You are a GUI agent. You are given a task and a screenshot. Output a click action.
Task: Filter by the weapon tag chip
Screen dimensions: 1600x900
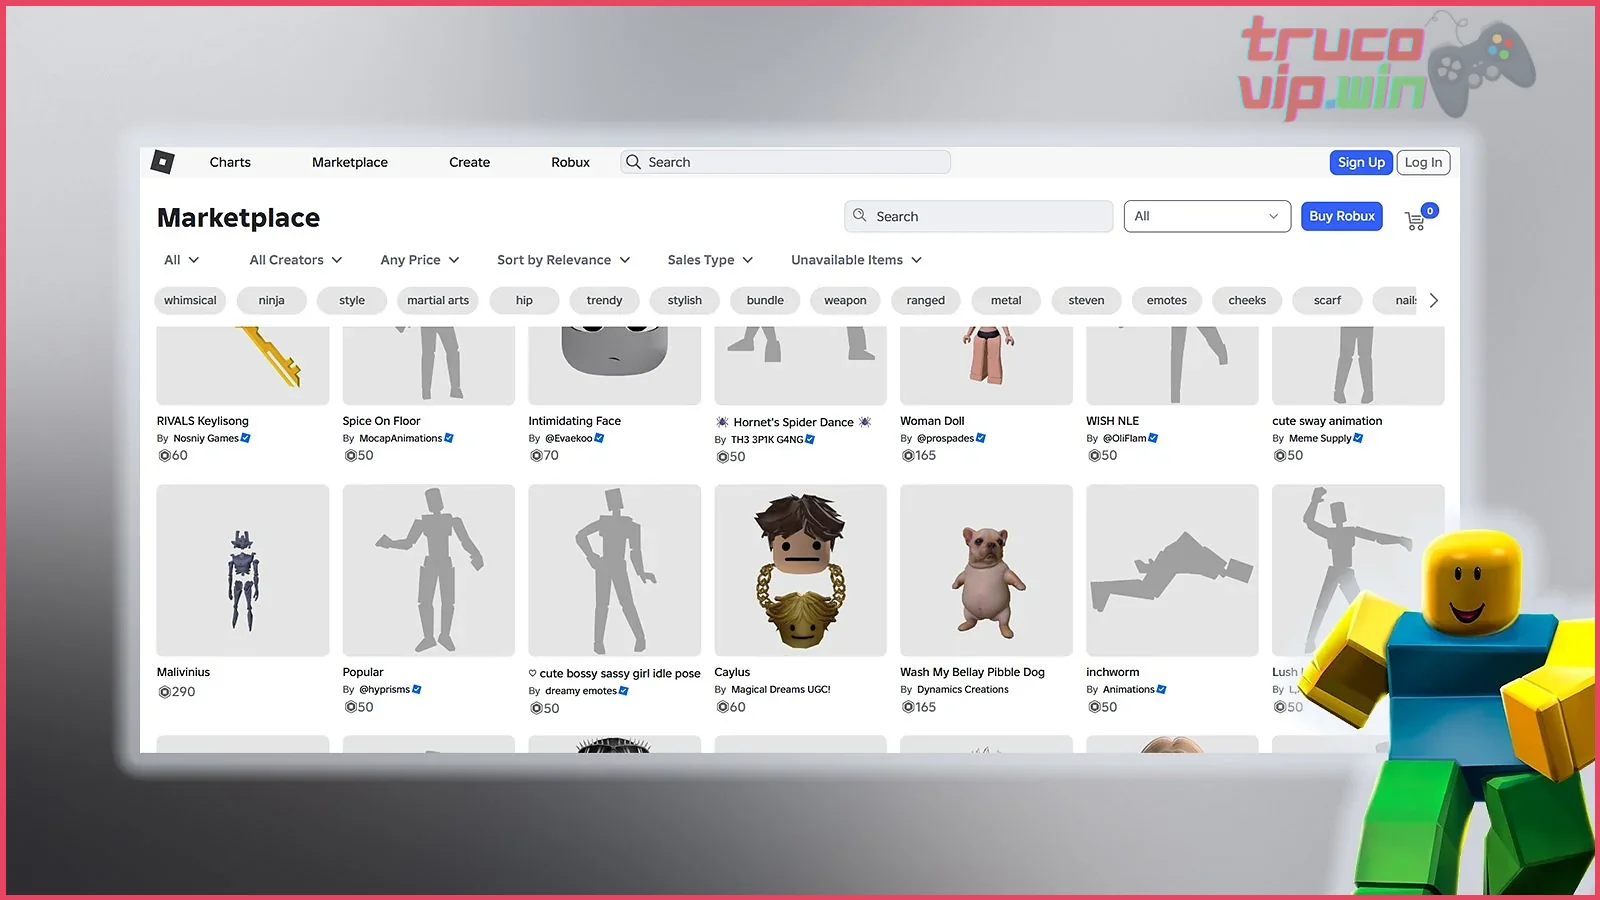845,300
